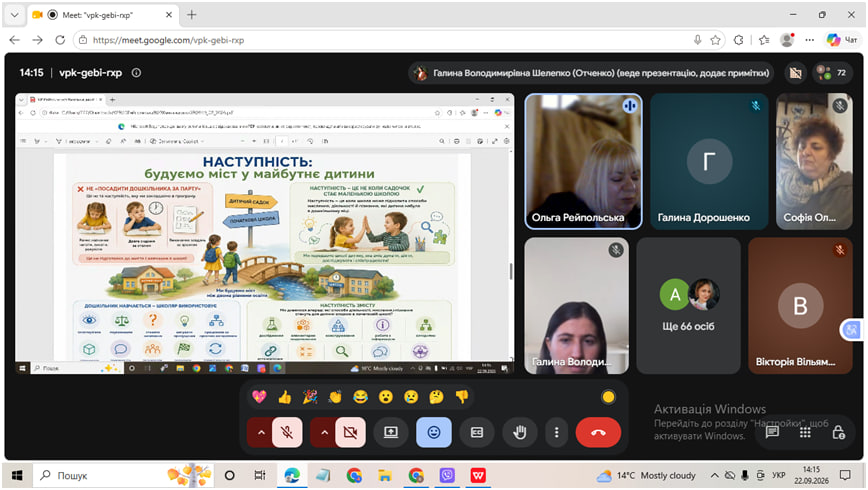Select Галина Дорошенко participant tile
The width and height of the screenshot is (868, 490).
click(x=709, y=161)
